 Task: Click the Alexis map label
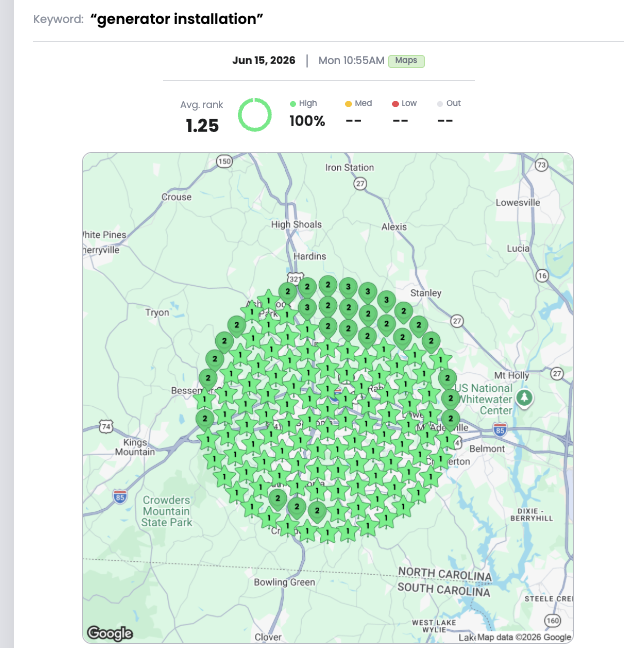(394, 227)
